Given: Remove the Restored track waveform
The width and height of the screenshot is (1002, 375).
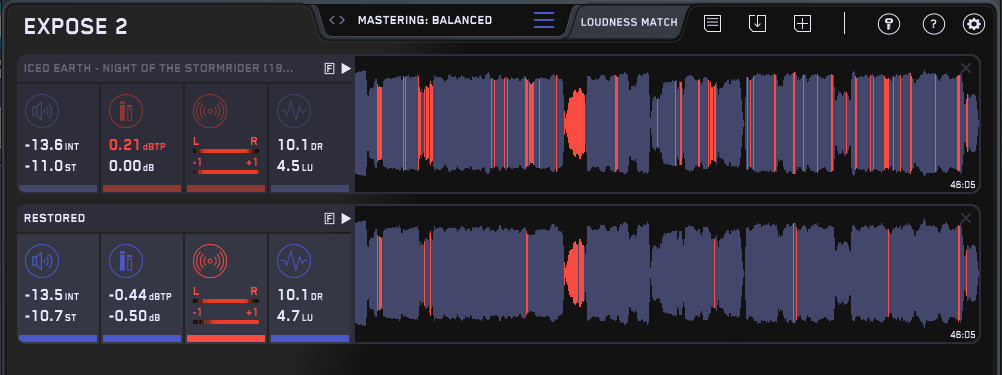Looking at the screenshot, I should coord(966,218).
